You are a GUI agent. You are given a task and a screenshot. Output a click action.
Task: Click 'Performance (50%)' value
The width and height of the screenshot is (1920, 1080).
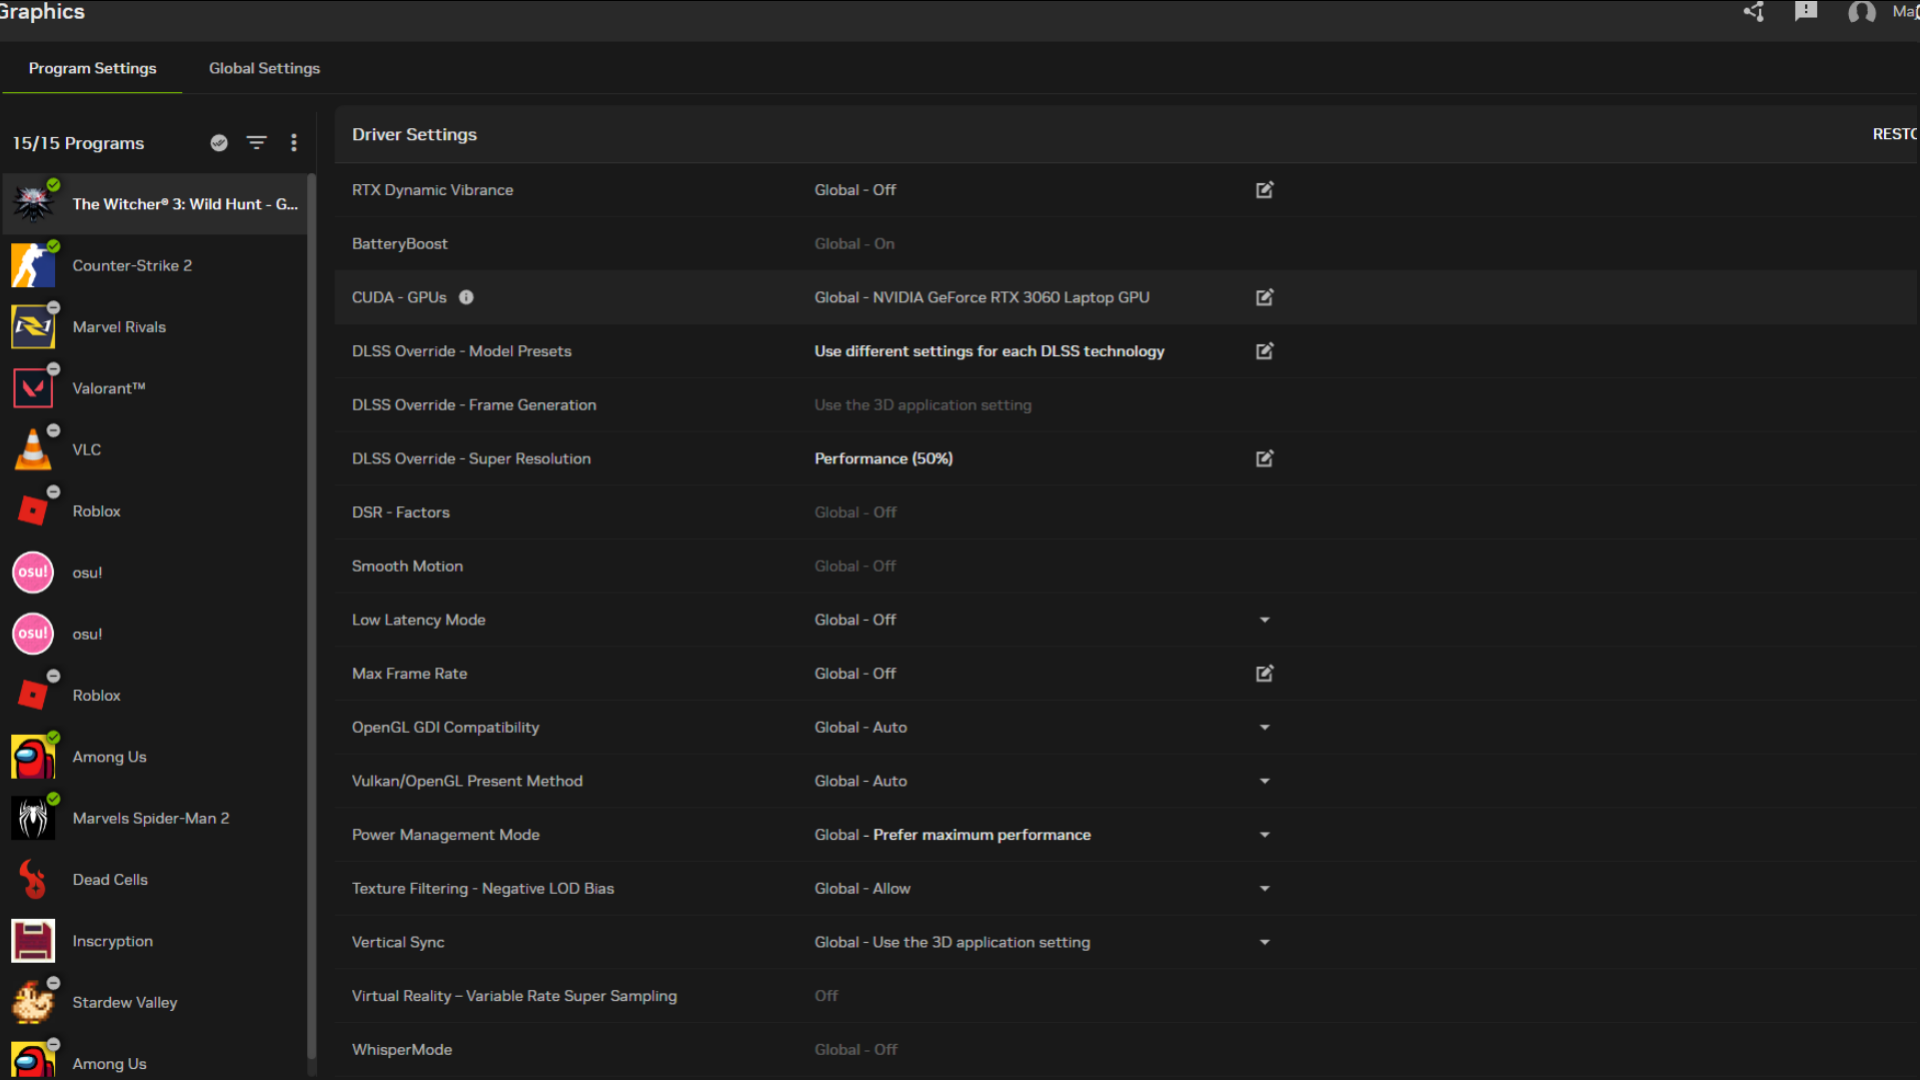(884, 458)
